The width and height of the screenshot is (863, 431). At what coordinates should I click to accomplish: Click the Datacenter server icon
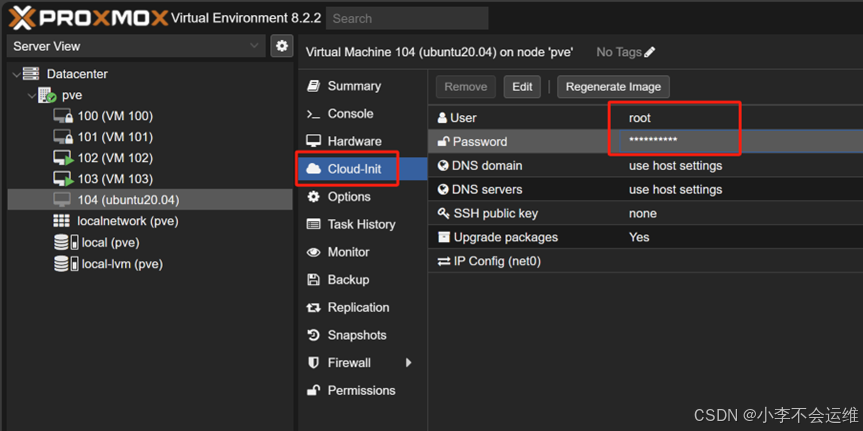point(31,74)
